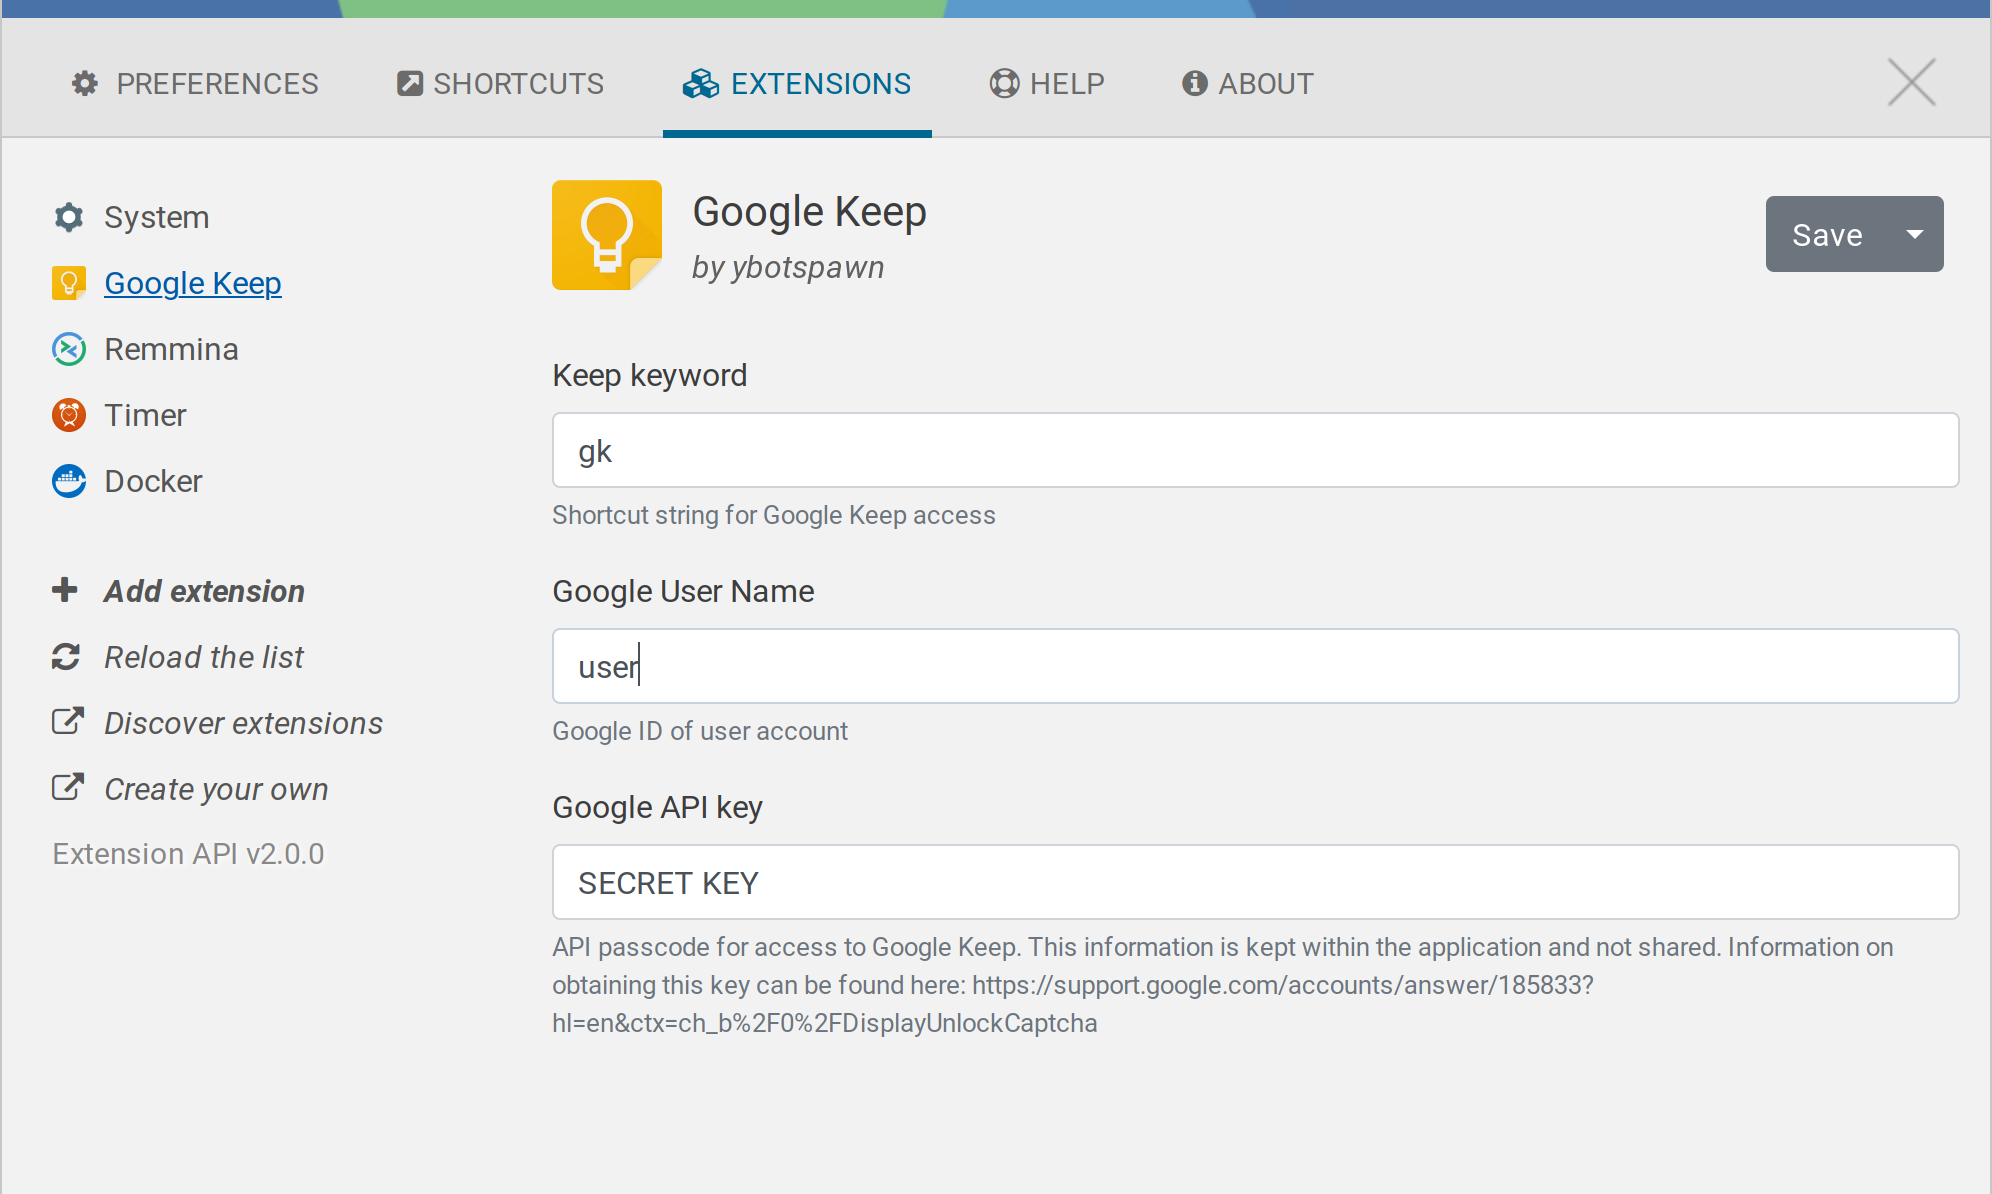Select the Google Keep sidebar link

click(x=193, y=283)
